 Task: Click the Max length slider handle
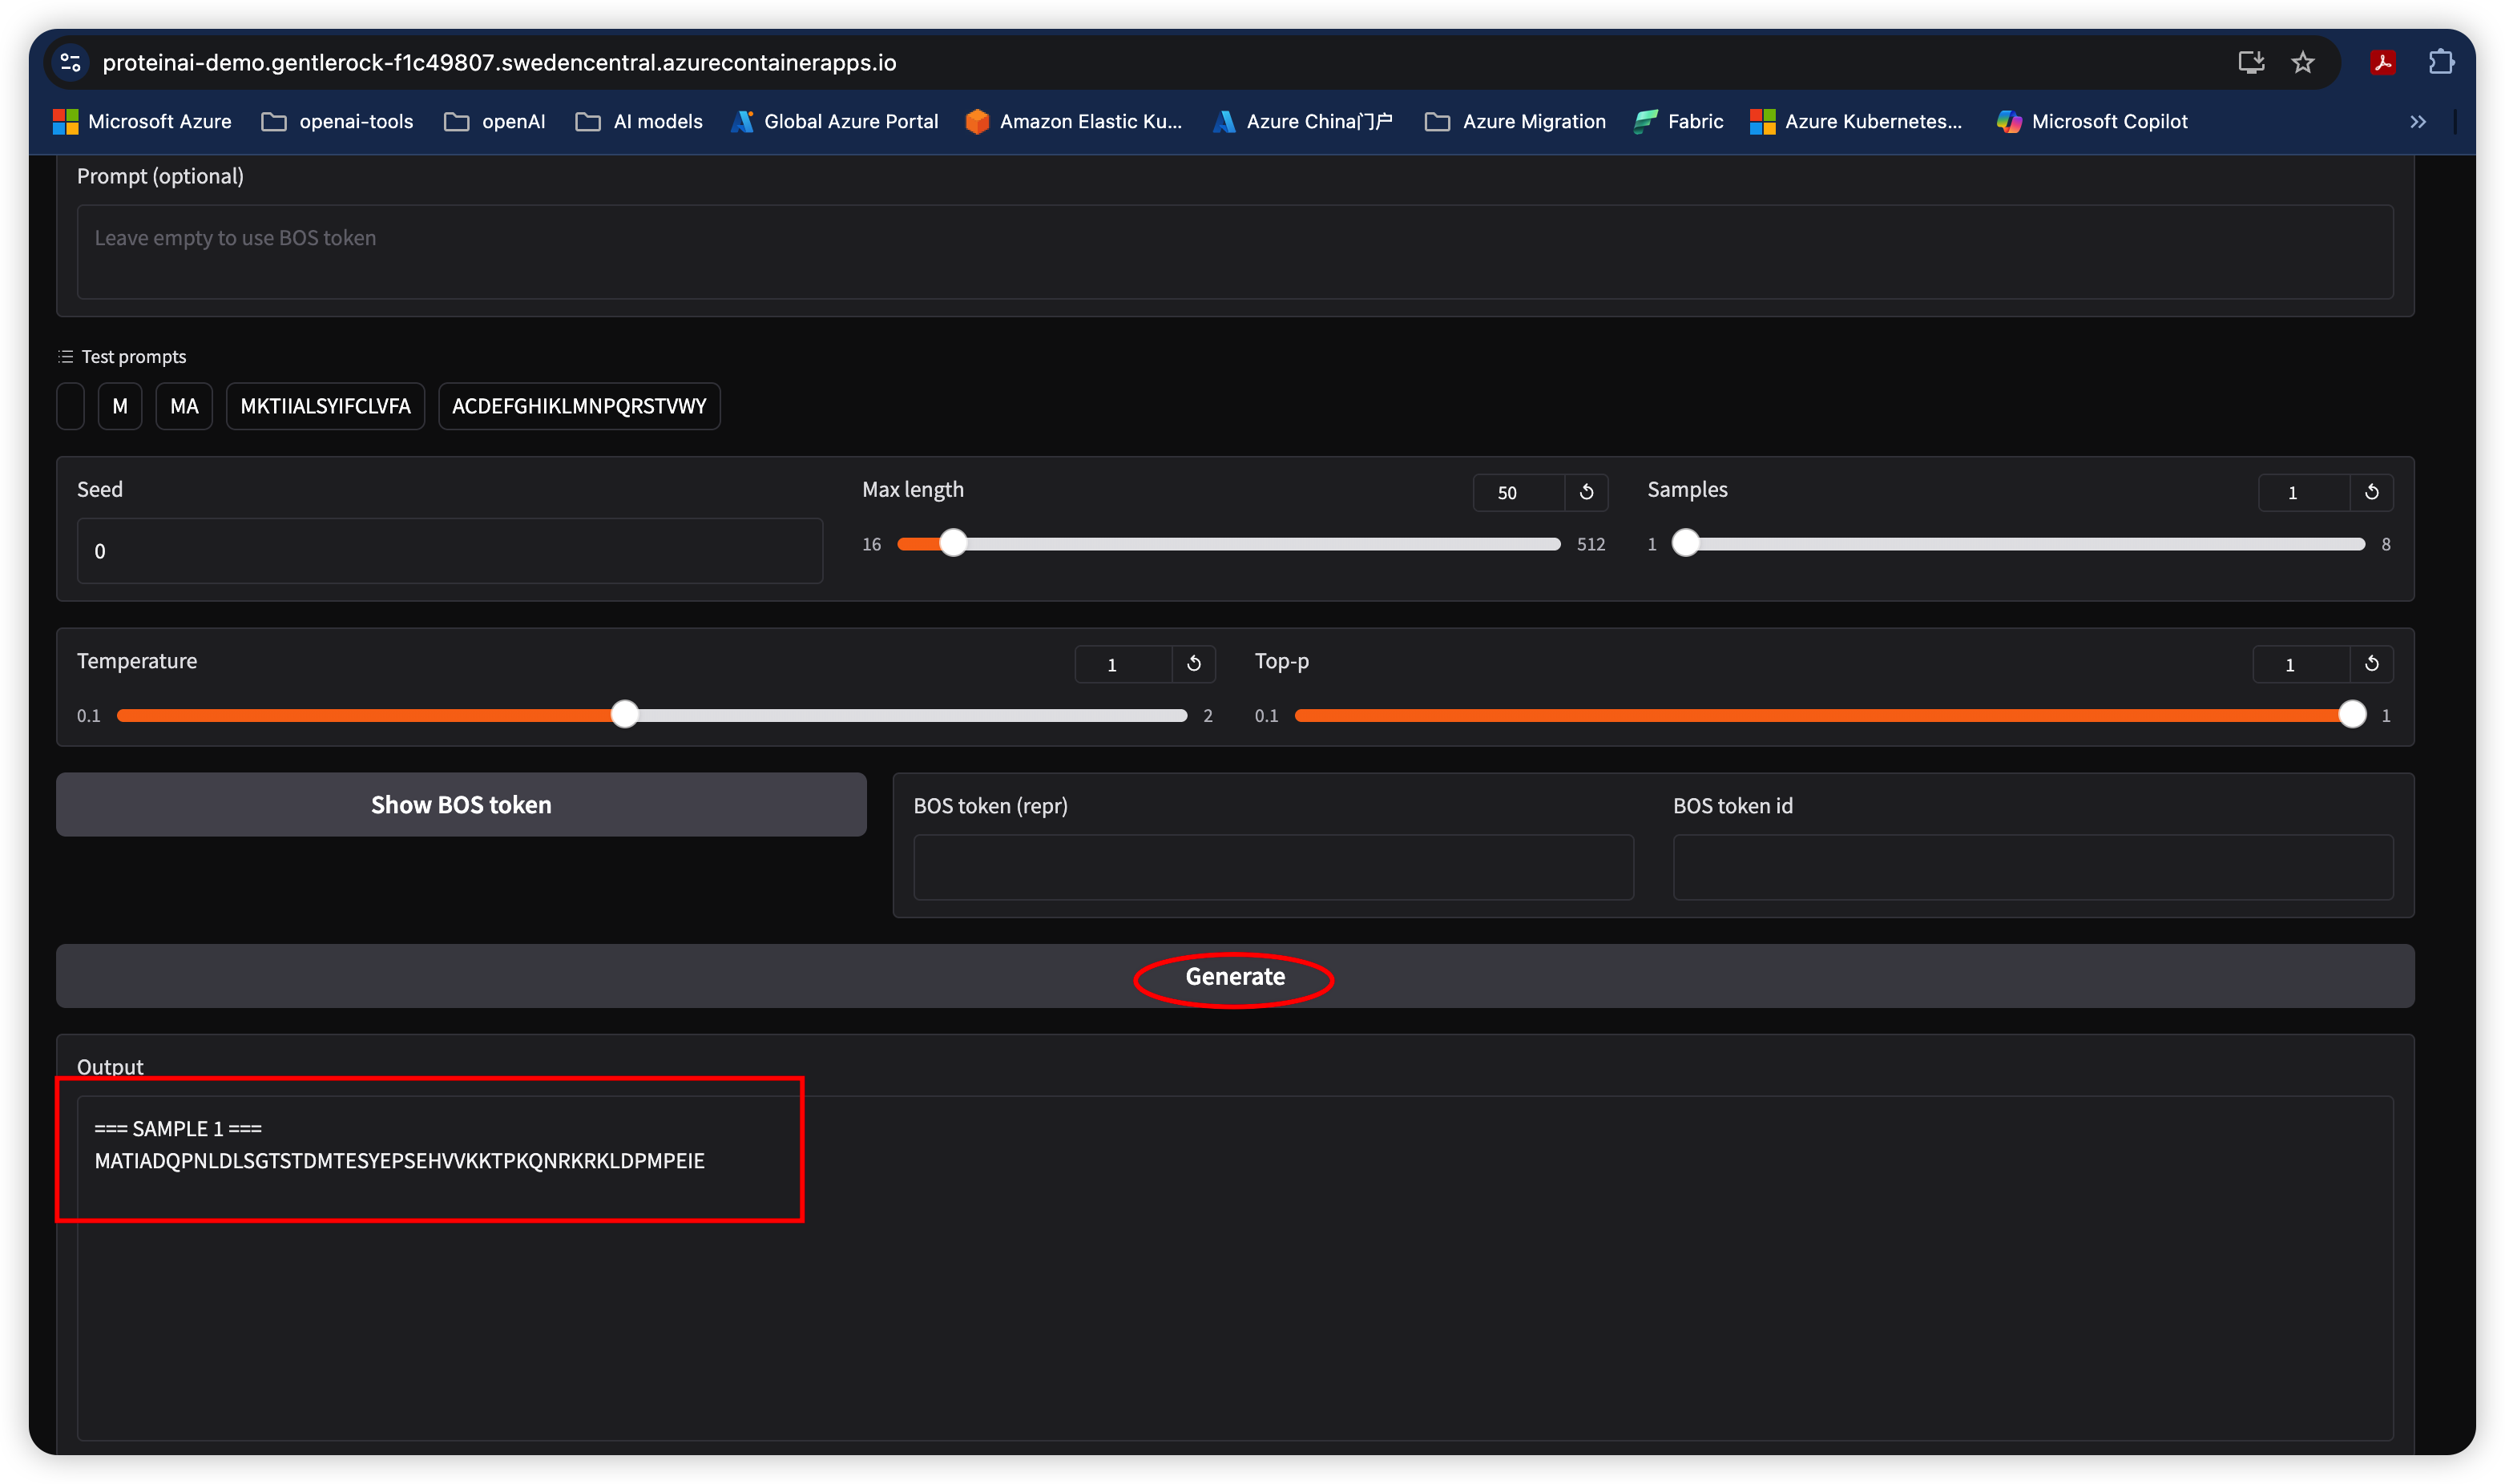(x=954, y=543)
